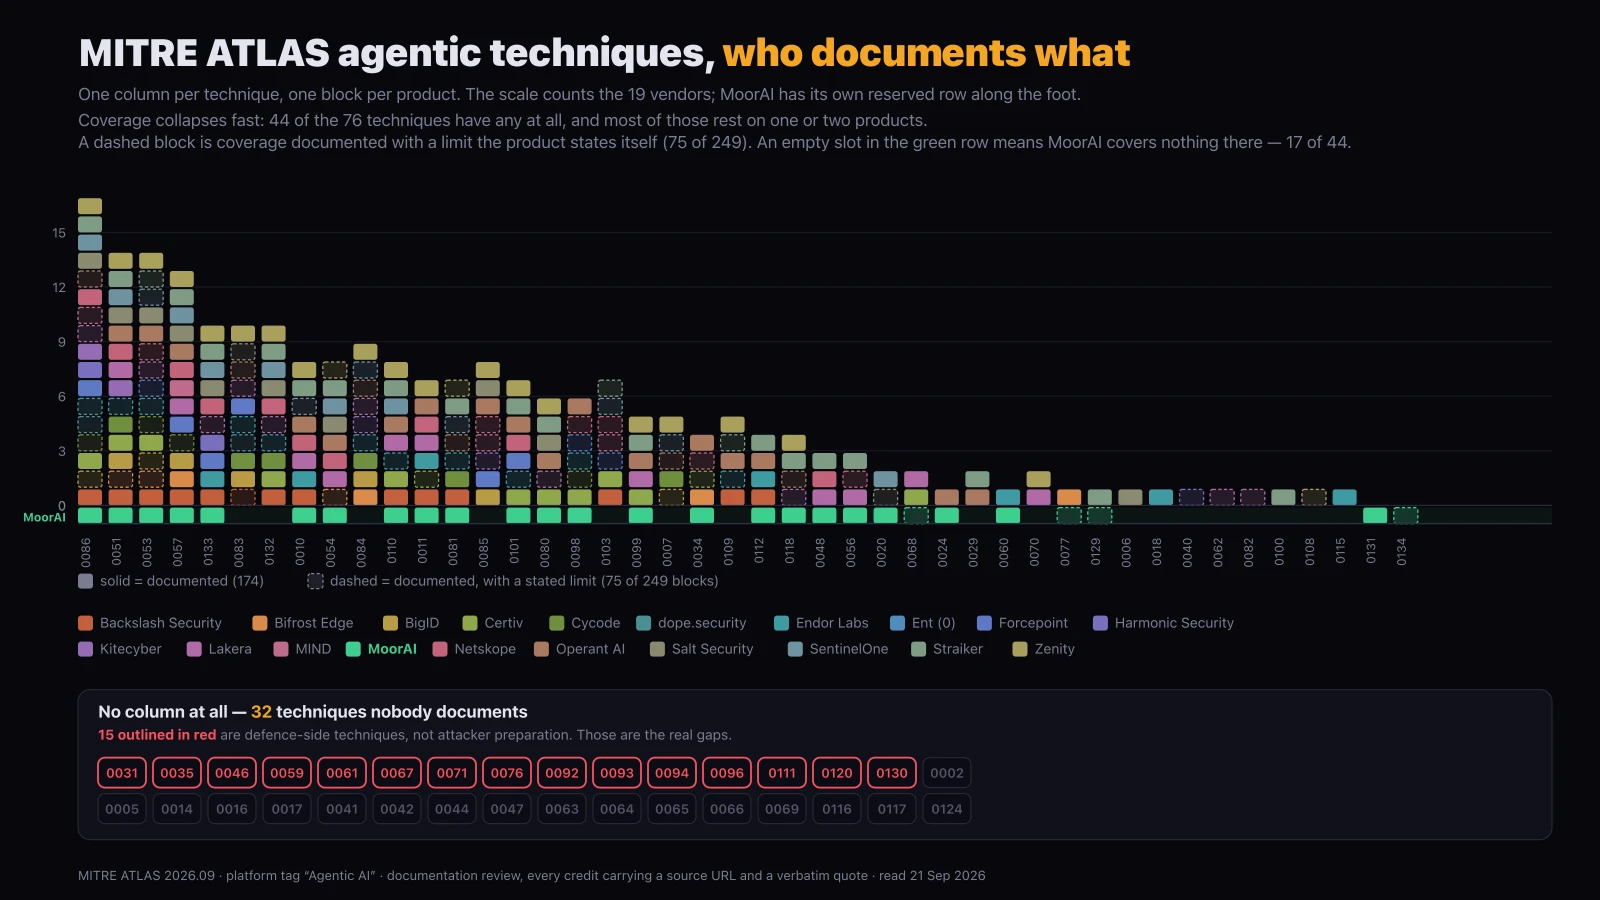Click the "15 outlined in red" text

click(x=157, y=735)
